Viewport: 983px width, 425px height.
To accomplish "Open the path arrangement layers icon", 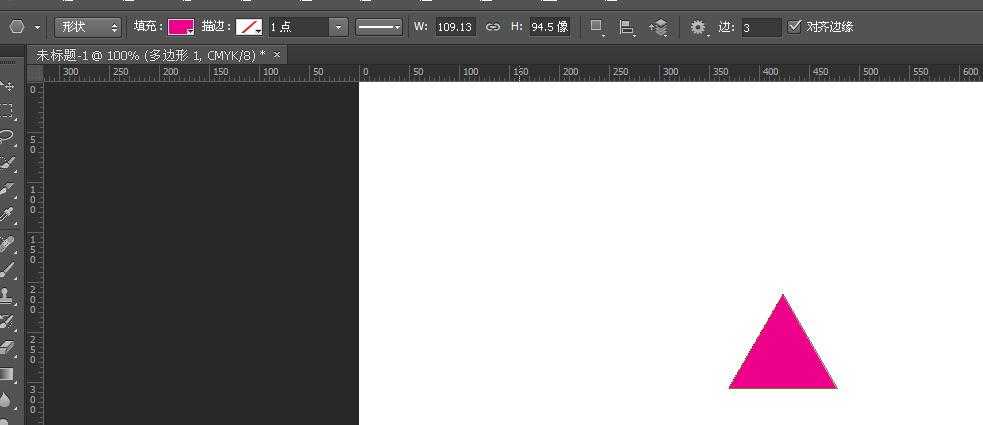I will (x=659, y=27).
